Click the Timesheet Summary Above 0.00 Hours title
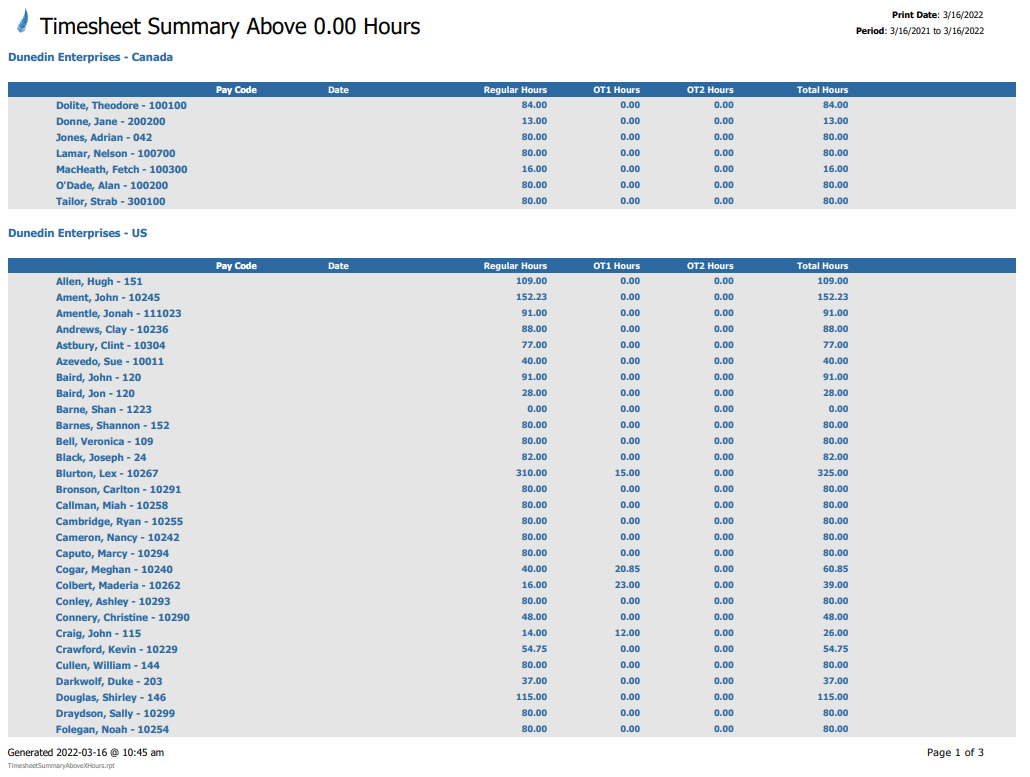Screen dimensions: 1030x777 coord(230,27)
